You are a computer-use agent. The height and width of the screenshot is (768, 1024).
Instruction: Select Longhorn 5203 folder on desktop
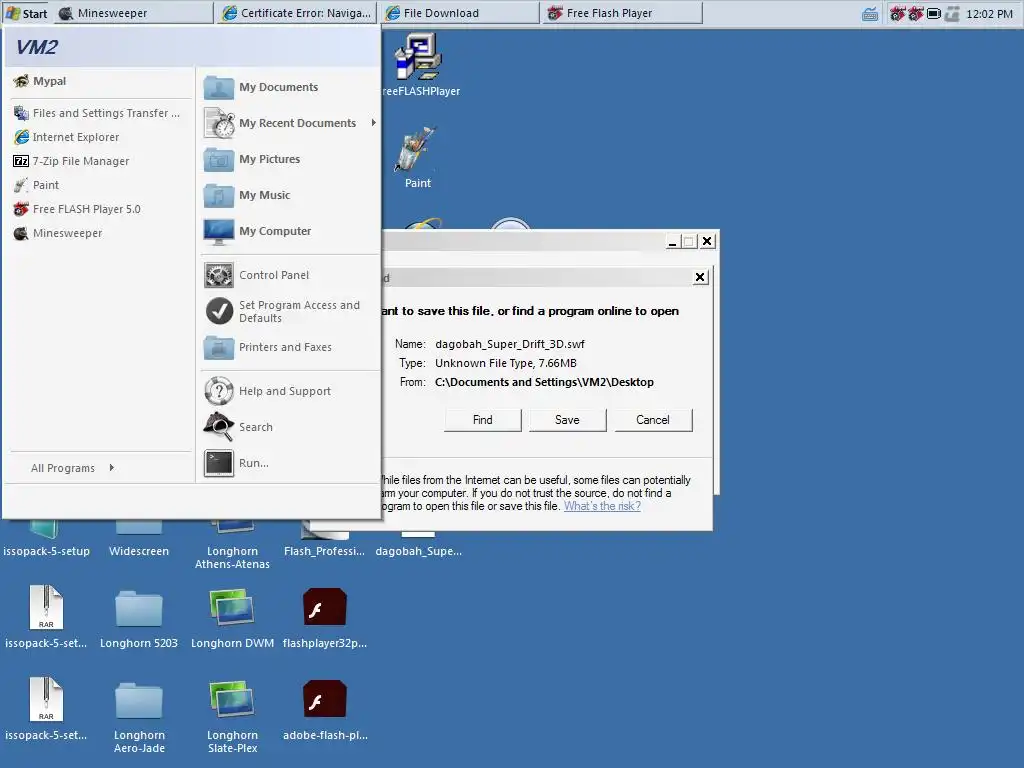138,618
